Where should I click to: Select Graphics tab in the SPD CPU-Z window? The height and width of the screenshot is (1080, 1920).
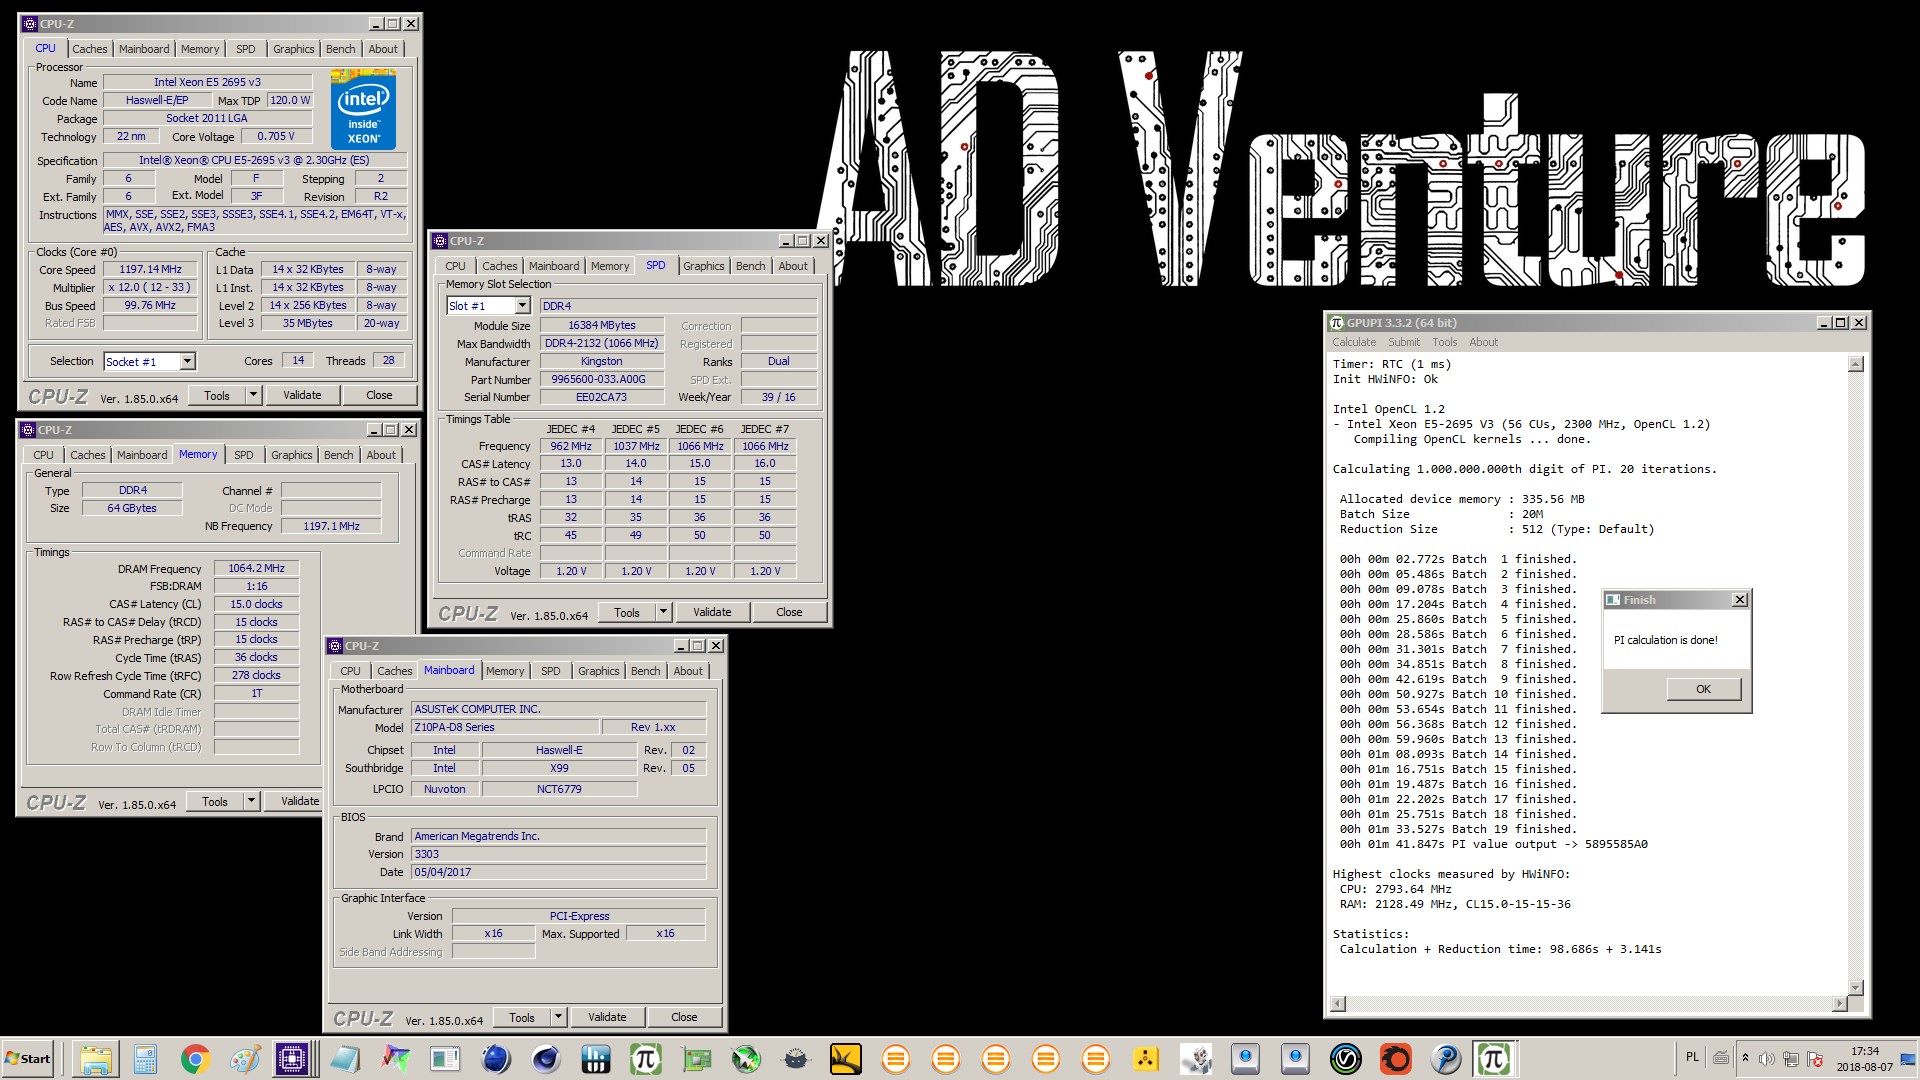click(x=704, y=266)
